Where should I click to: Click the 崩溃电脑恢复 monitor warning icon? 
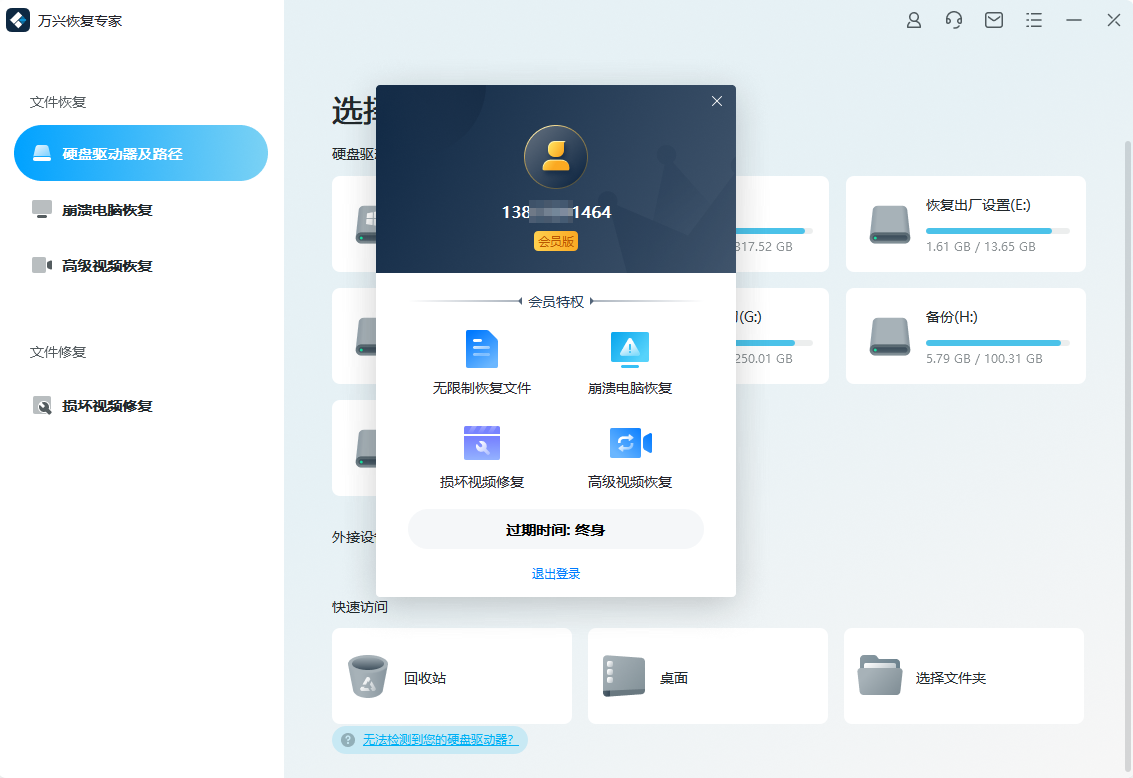tap(629, 349)
